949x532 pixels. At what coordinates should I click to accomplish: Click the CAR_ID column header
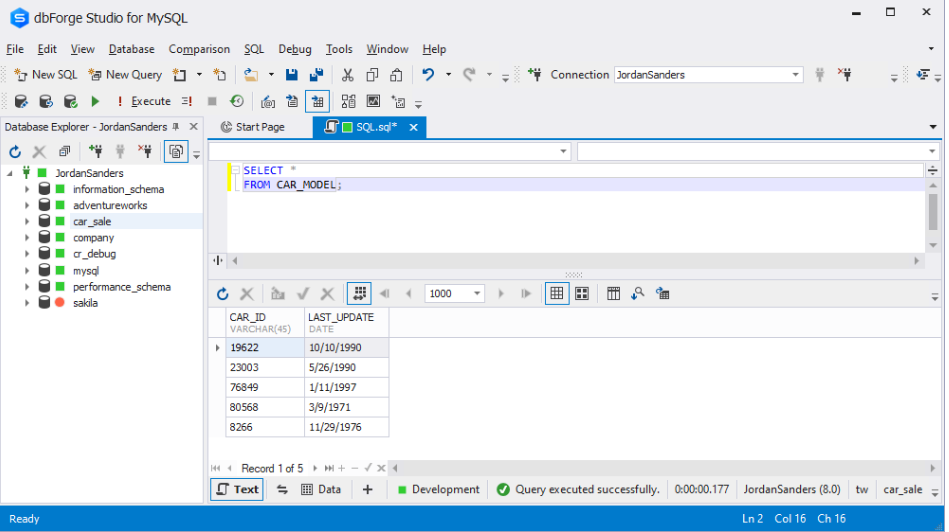265,323
